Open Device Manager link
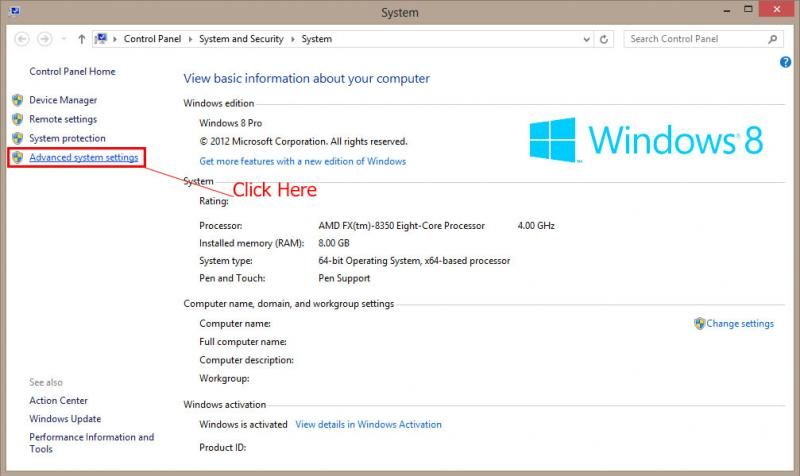 (x=63, y=100)
